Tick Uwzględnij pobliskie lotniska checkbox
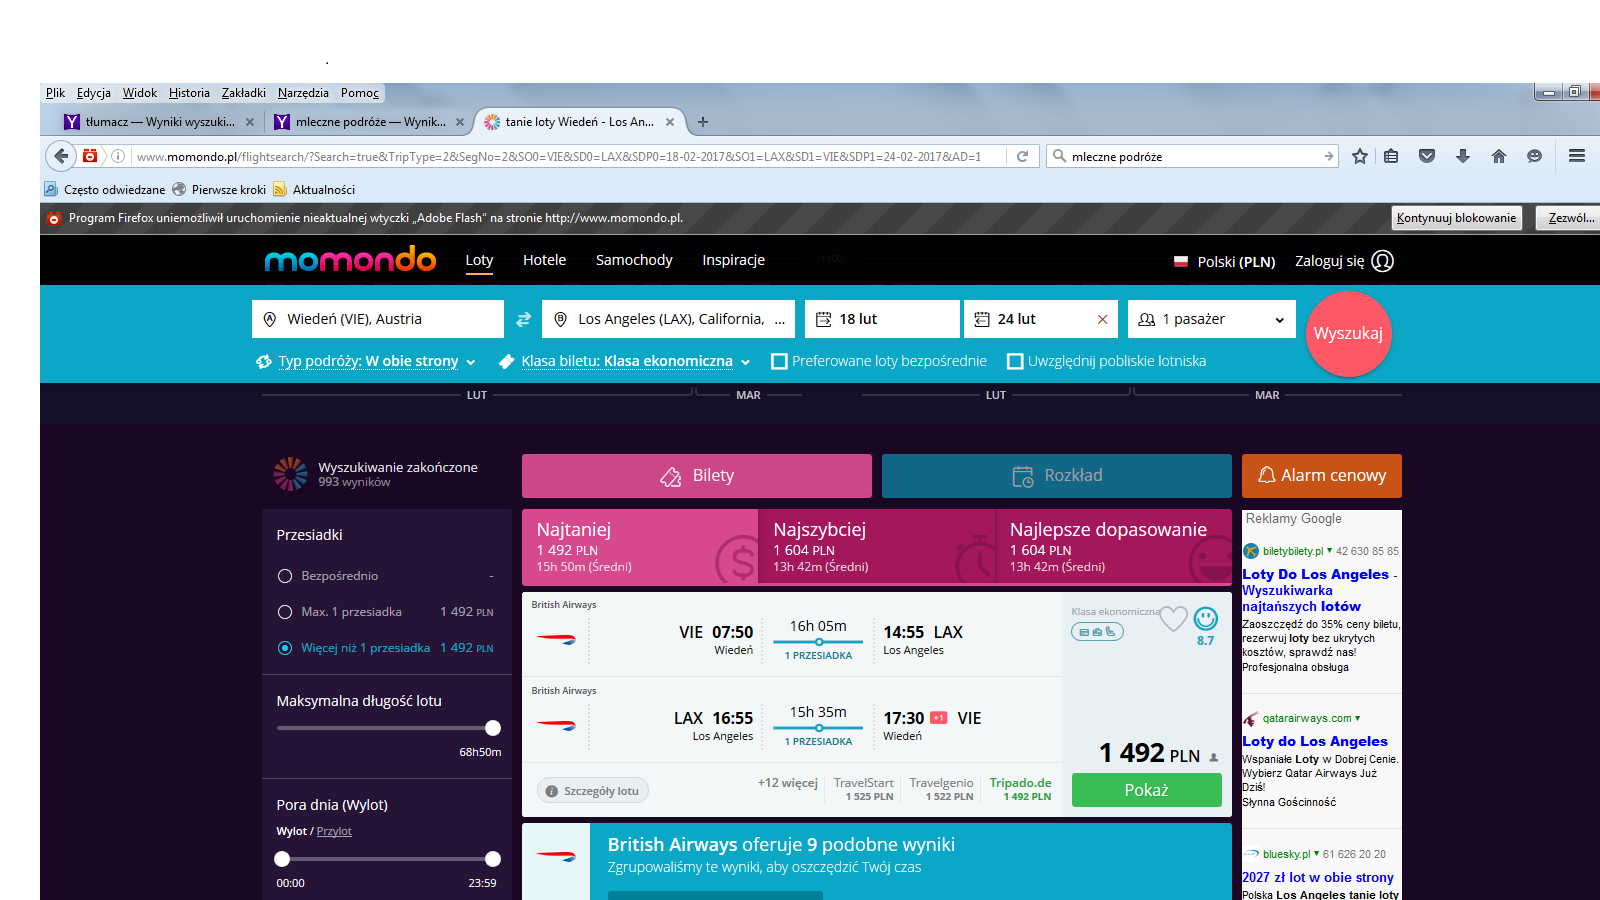 pos(1015,361)
